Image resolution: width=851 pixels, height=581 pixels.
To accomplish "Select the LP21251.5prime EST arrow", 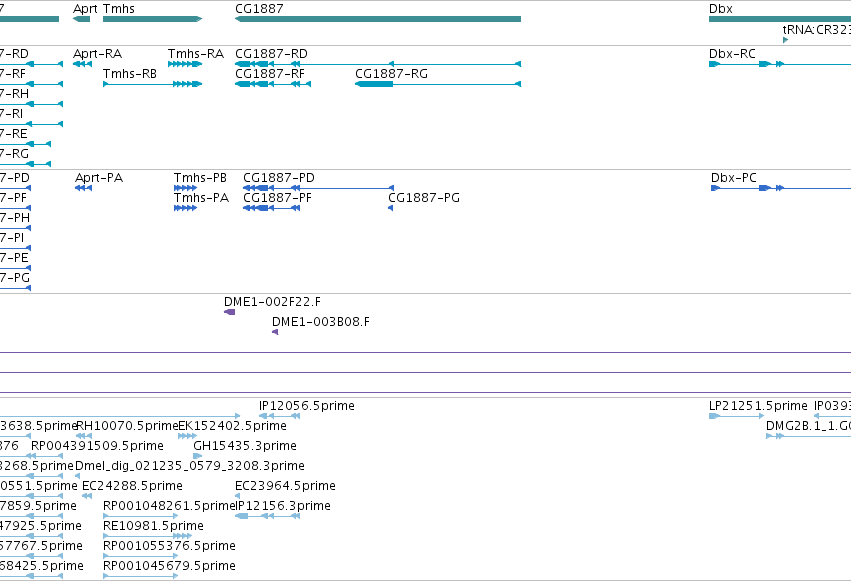I will tap(736, 416).
